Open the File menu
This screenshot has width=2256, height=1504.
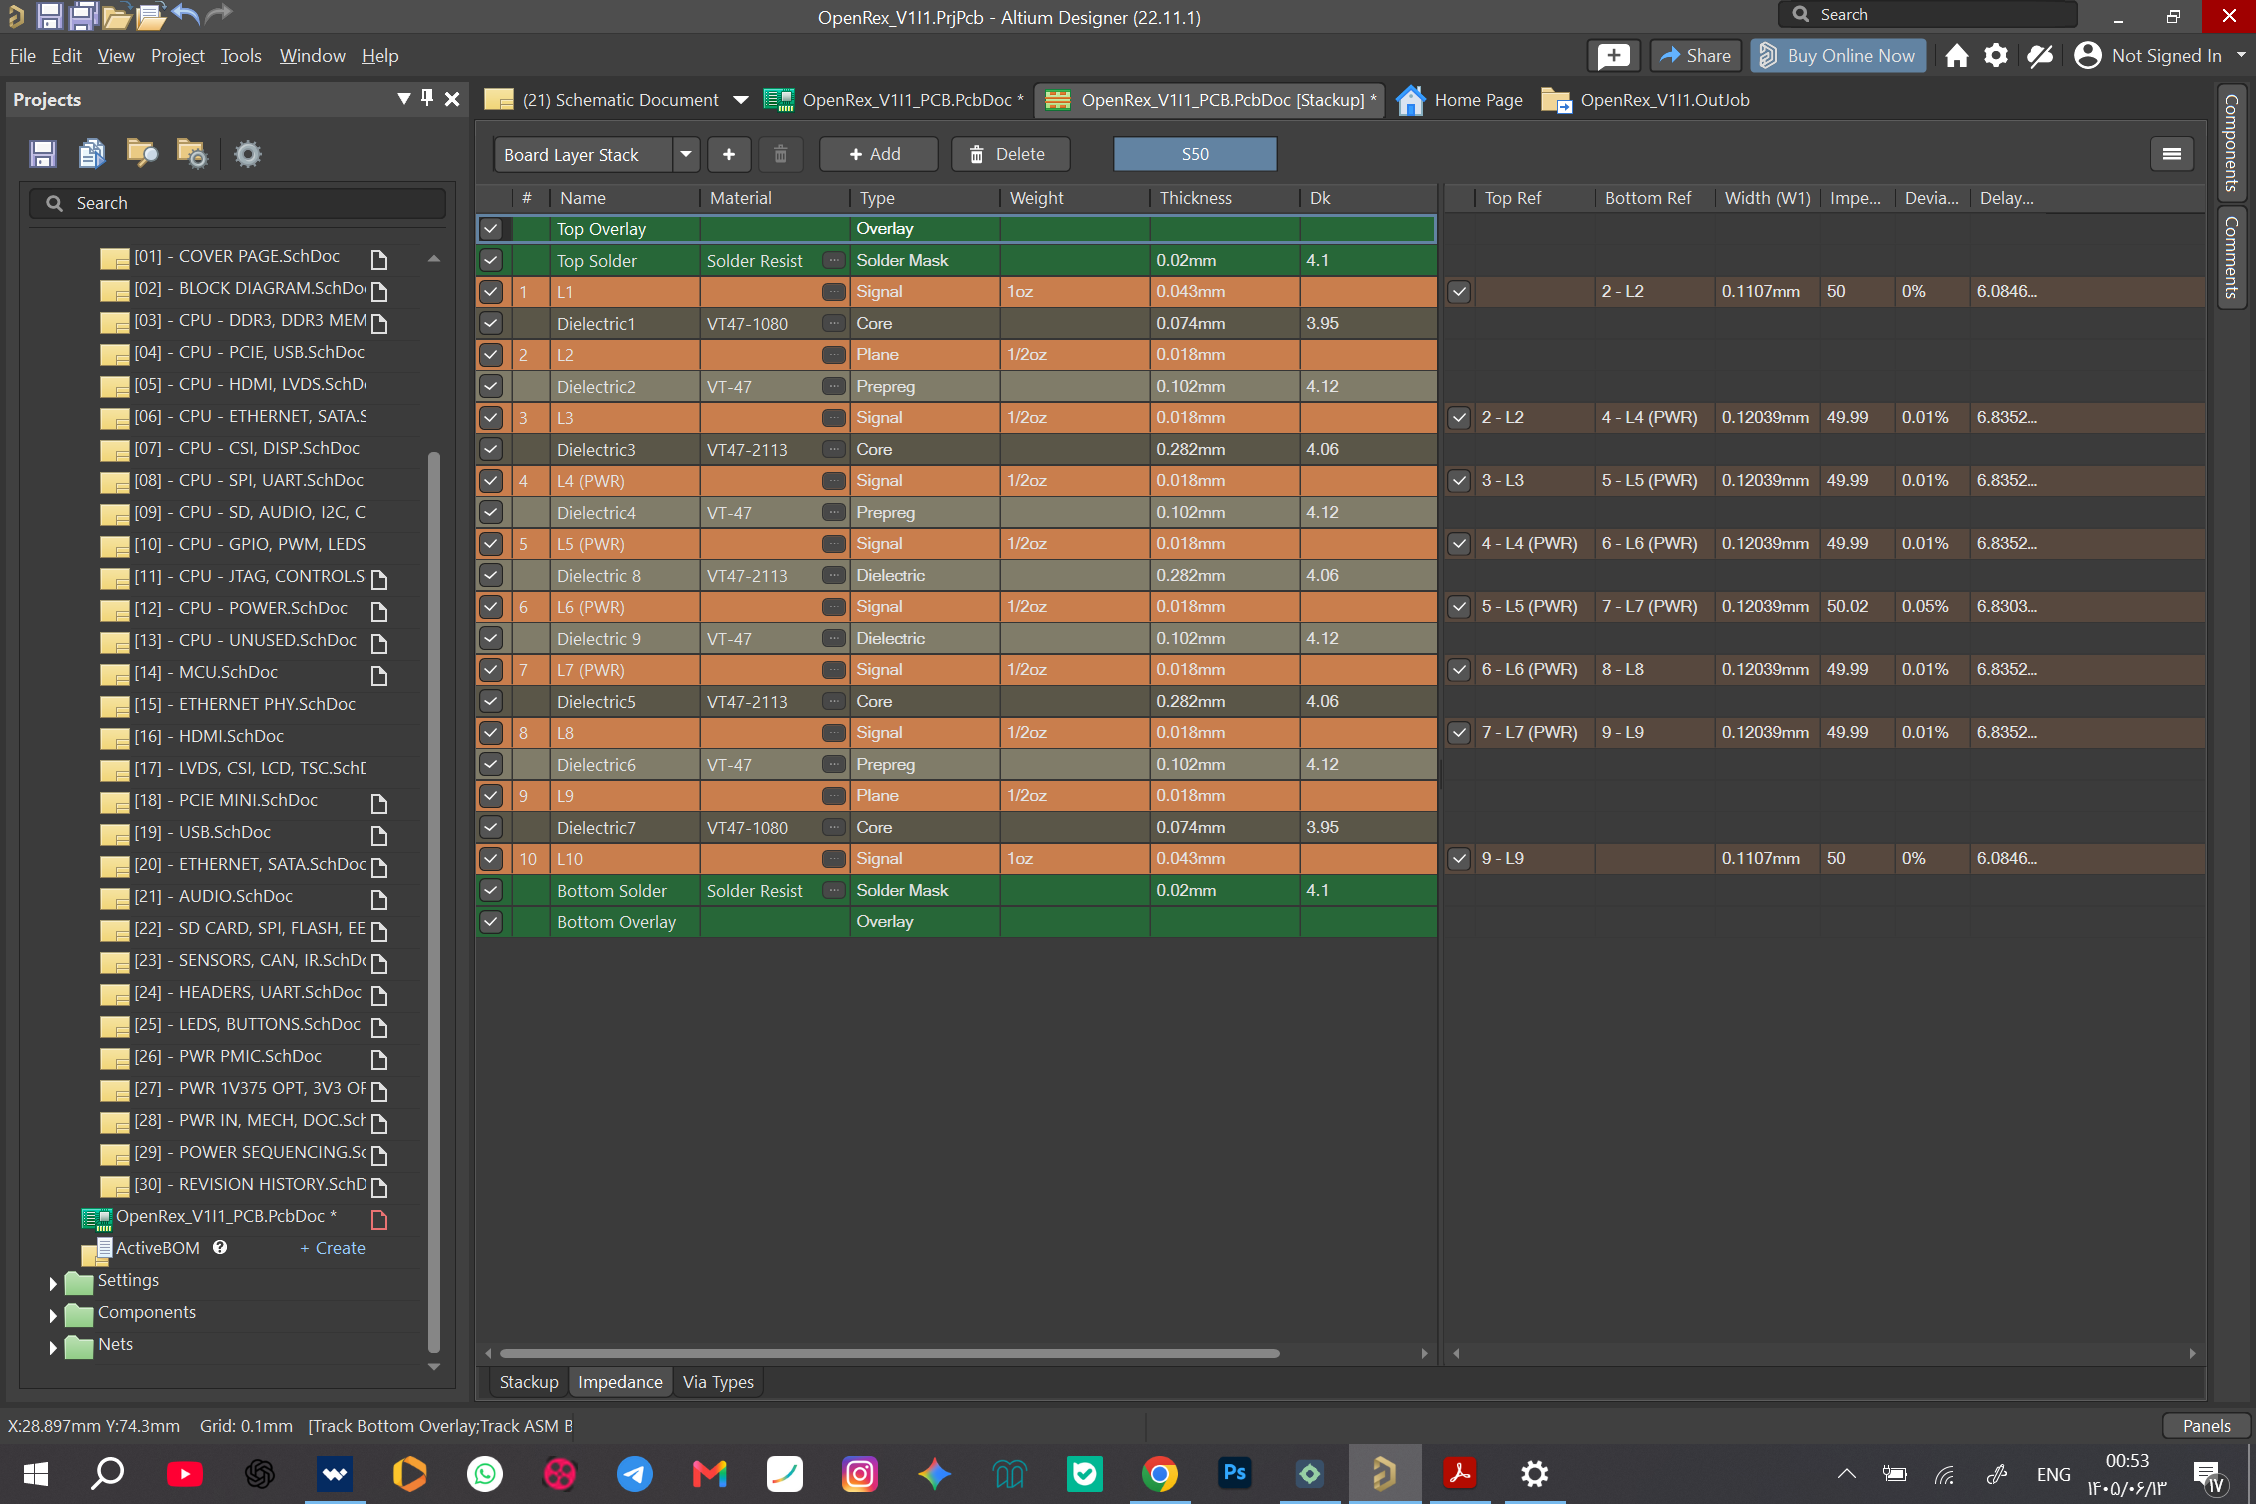point(23,56)
